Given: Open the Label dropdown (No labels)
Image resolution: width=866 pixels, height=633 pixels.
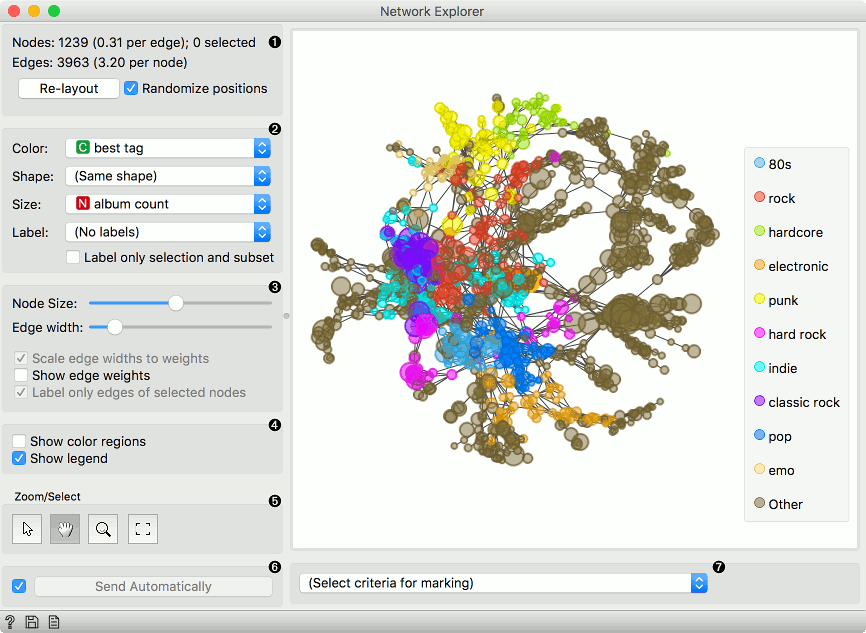Looking at the screenshot, I should (168, 232).
